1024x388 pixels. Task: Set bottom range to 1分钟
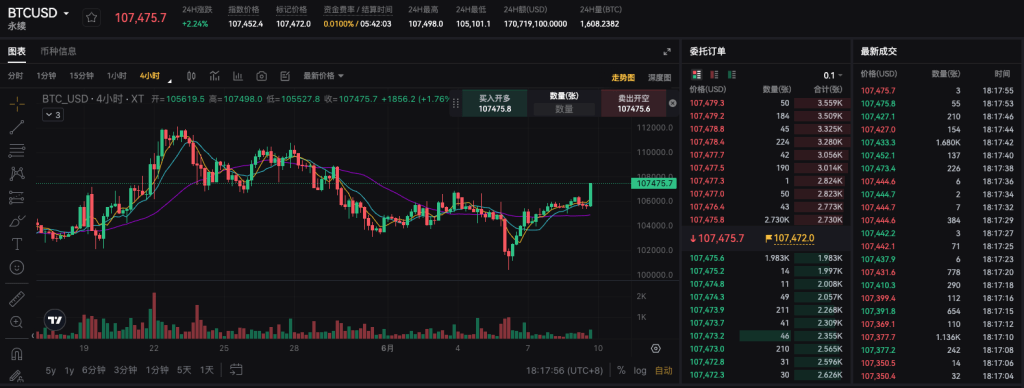(157, 370)
